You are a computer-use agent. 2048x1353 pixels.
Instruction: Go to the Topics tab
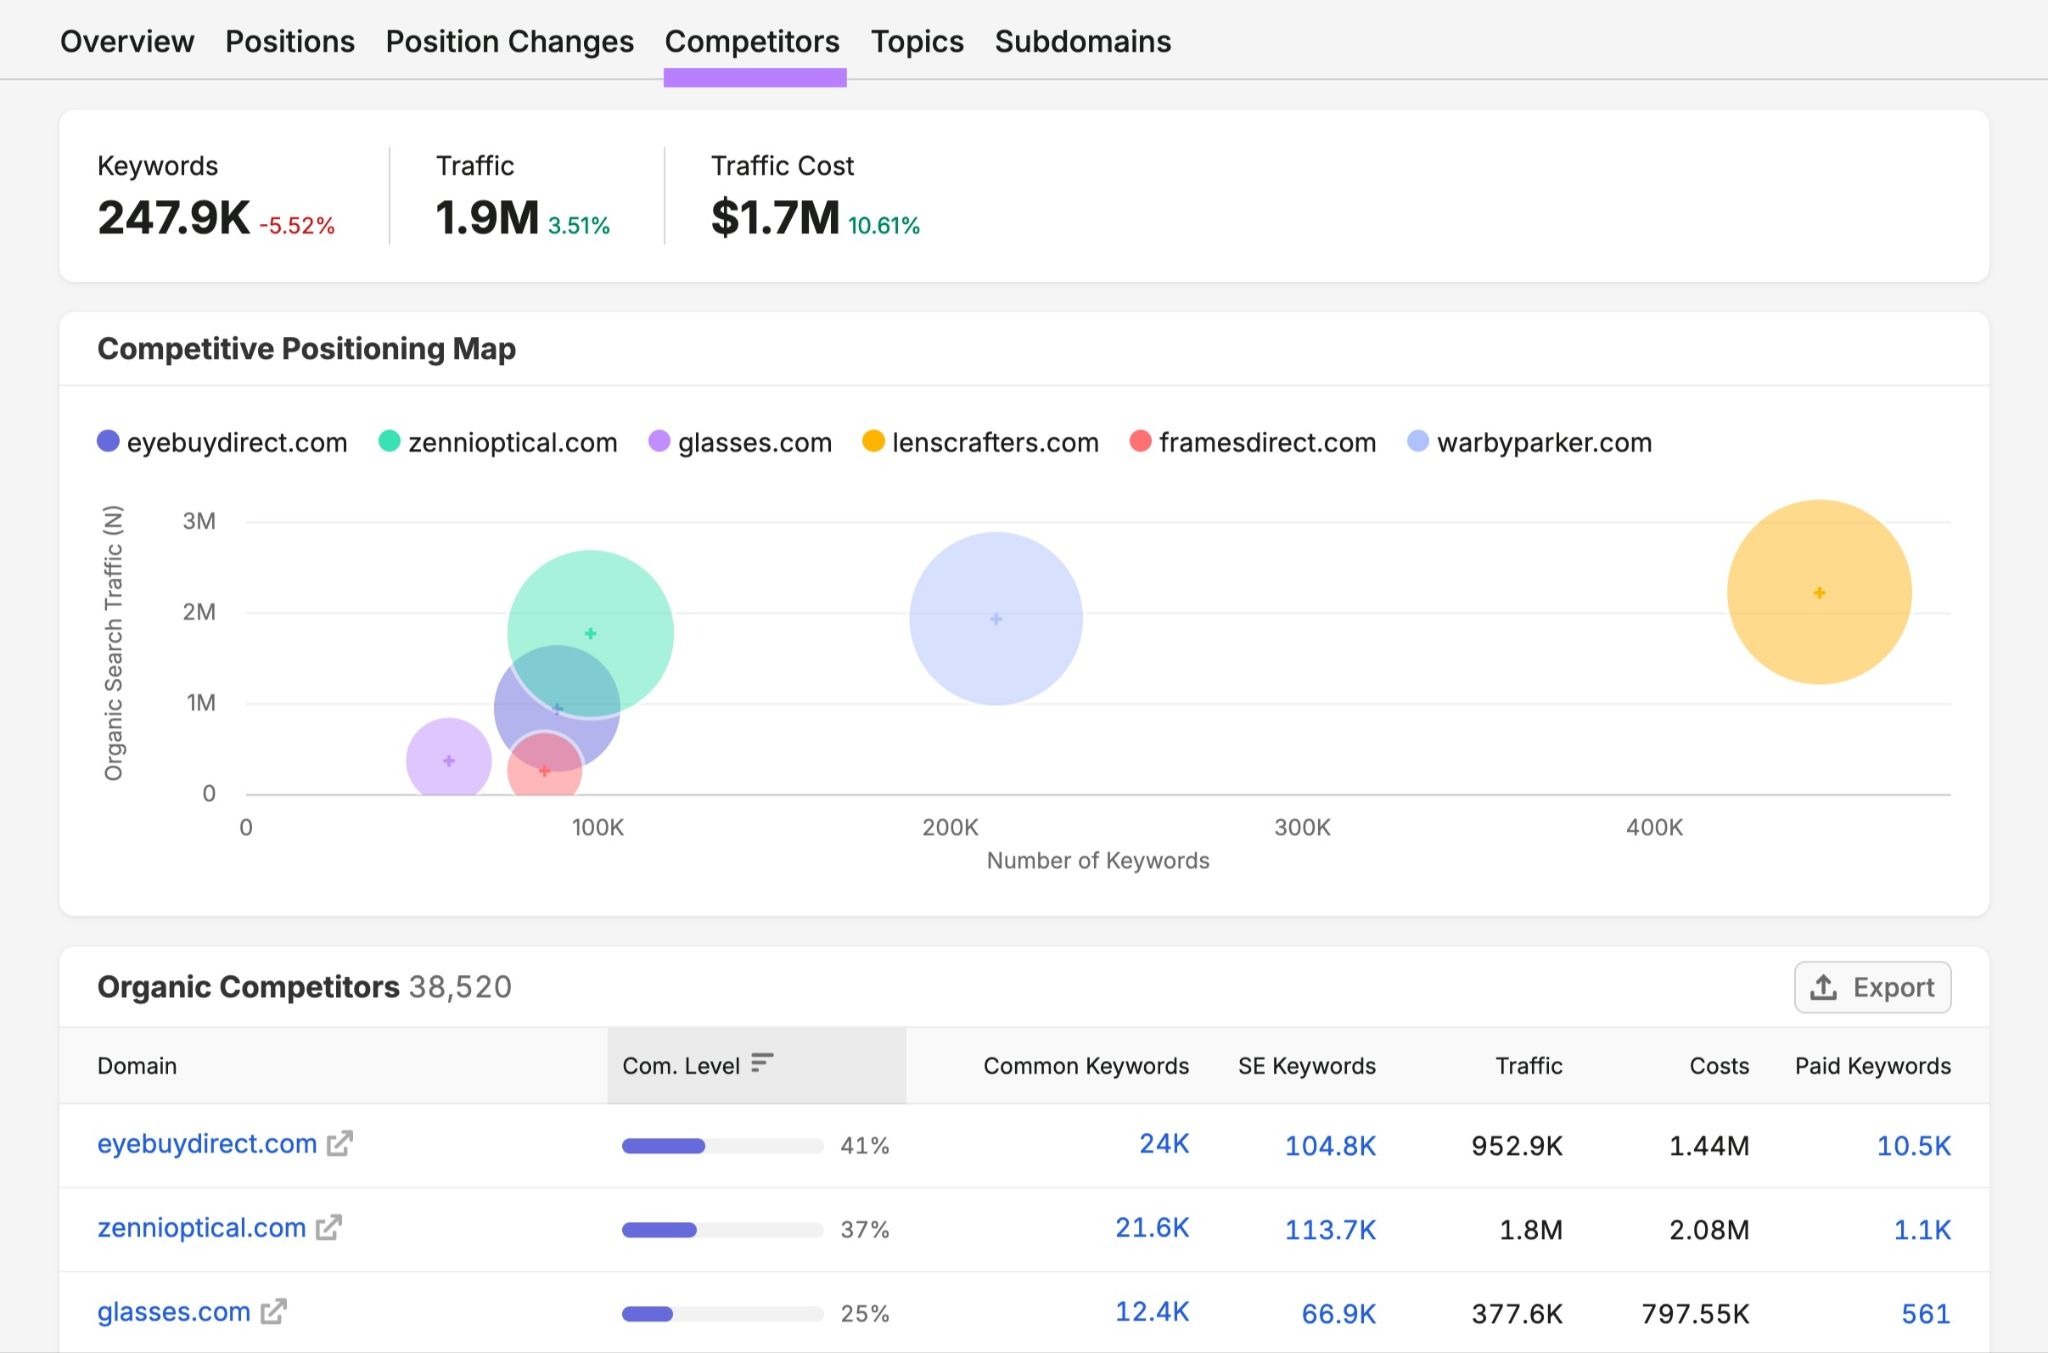(x=917, y=41)
